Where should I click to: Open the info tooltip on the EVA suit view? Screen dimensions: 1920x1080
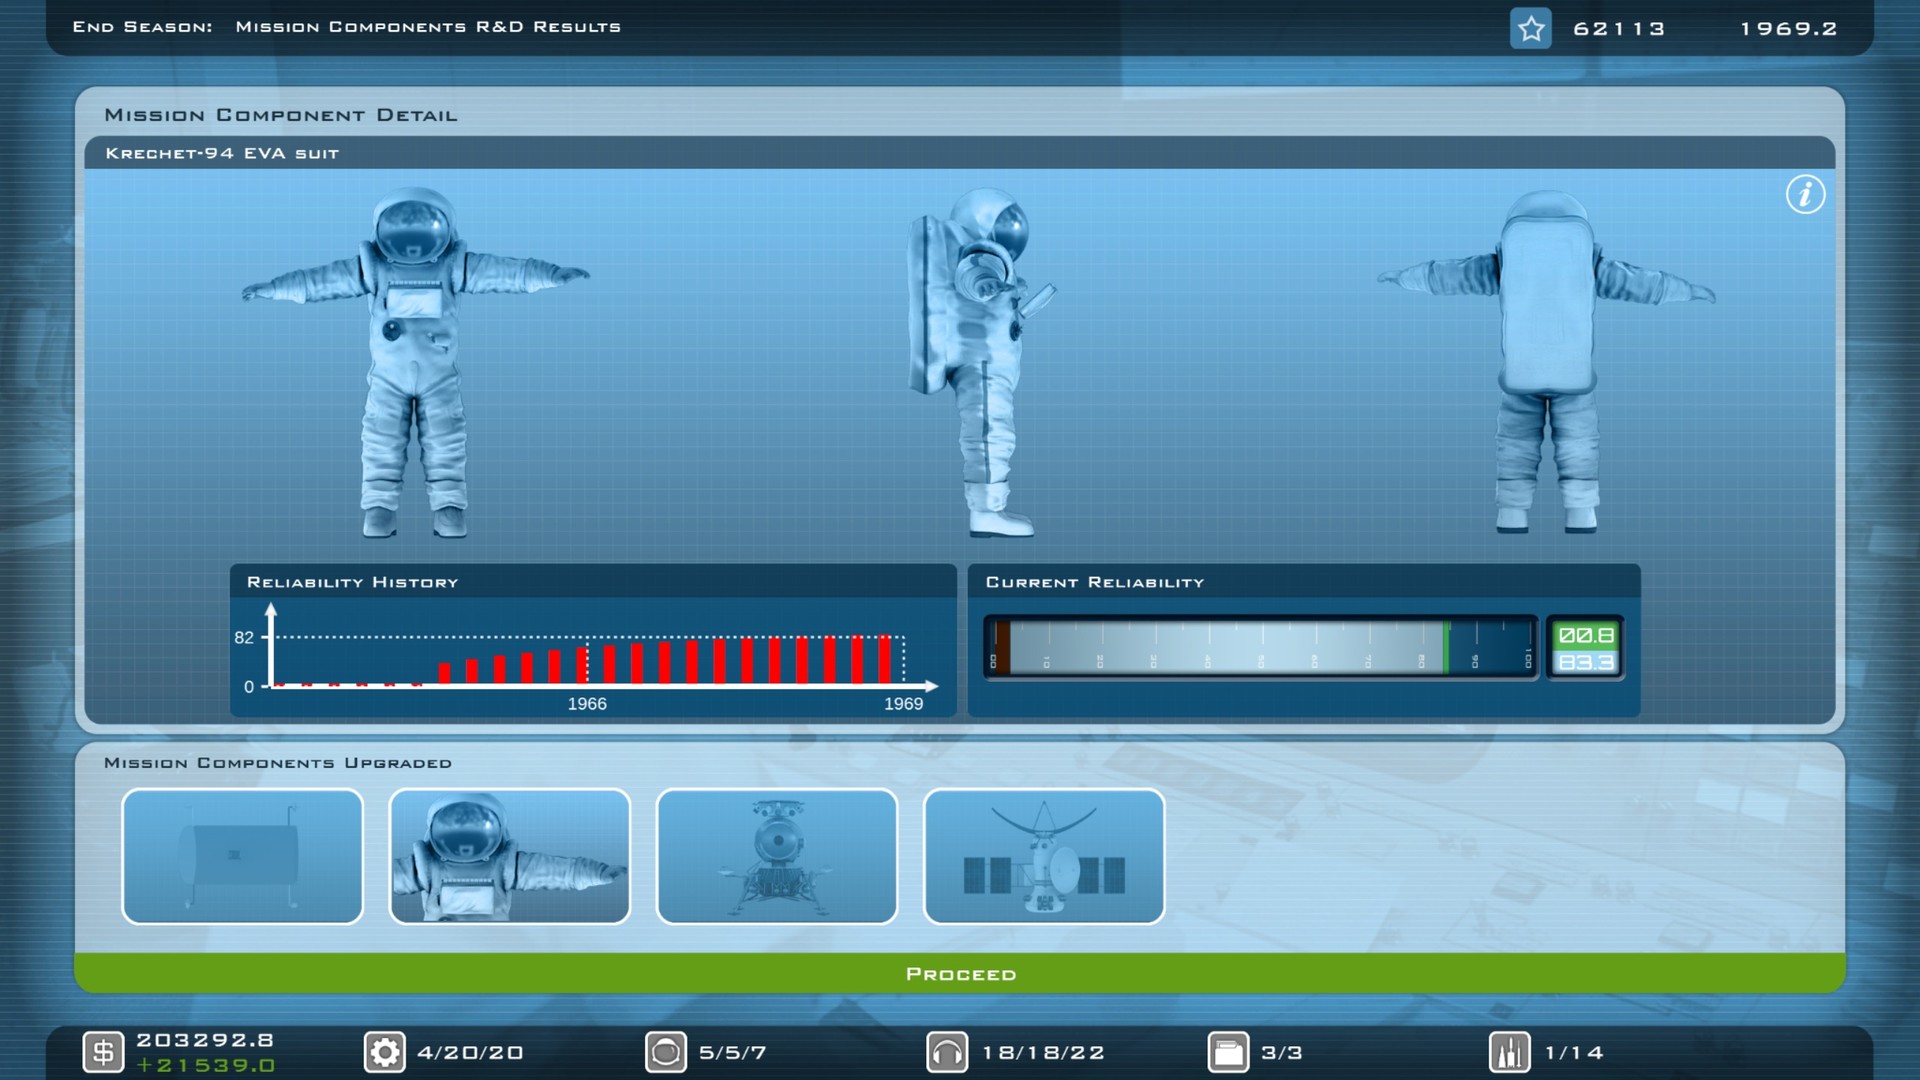pos(1805,195)
